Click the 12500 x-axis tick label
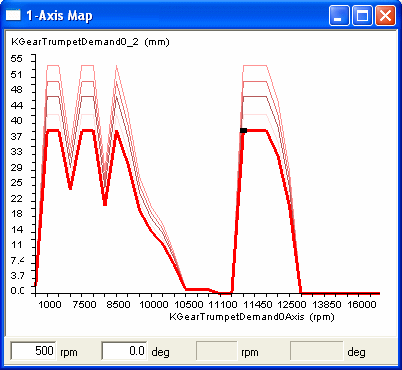This screenshot has height=370, width=402. [293, 304]
